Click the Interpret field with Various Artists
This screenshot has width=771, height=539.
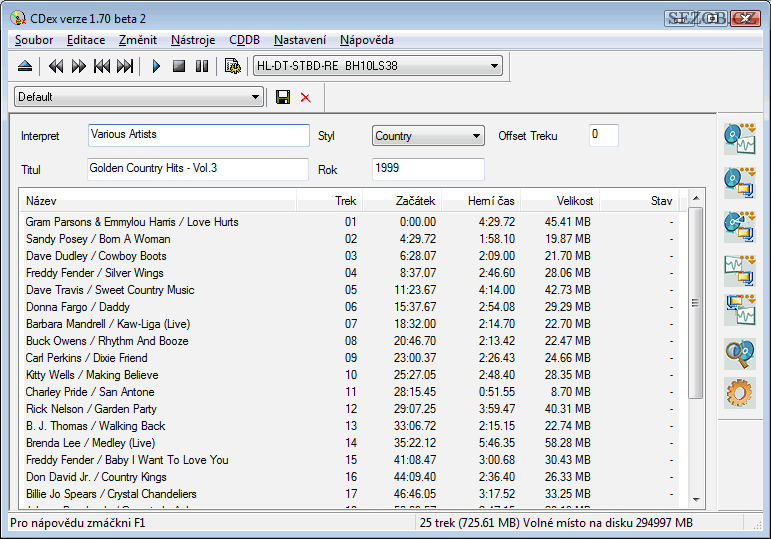pos(199,135)
